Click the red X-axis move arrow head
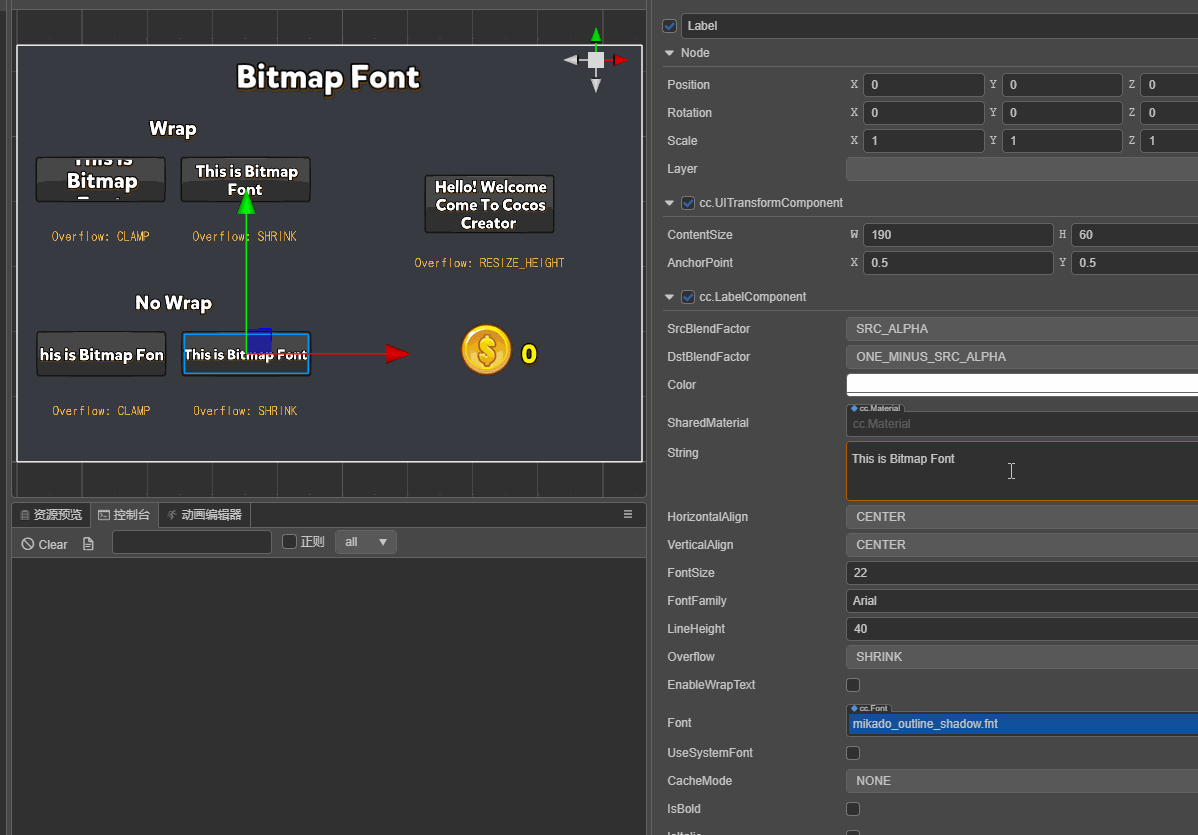The height and width of the screenshot is (835, 1198). coord(397,353)
